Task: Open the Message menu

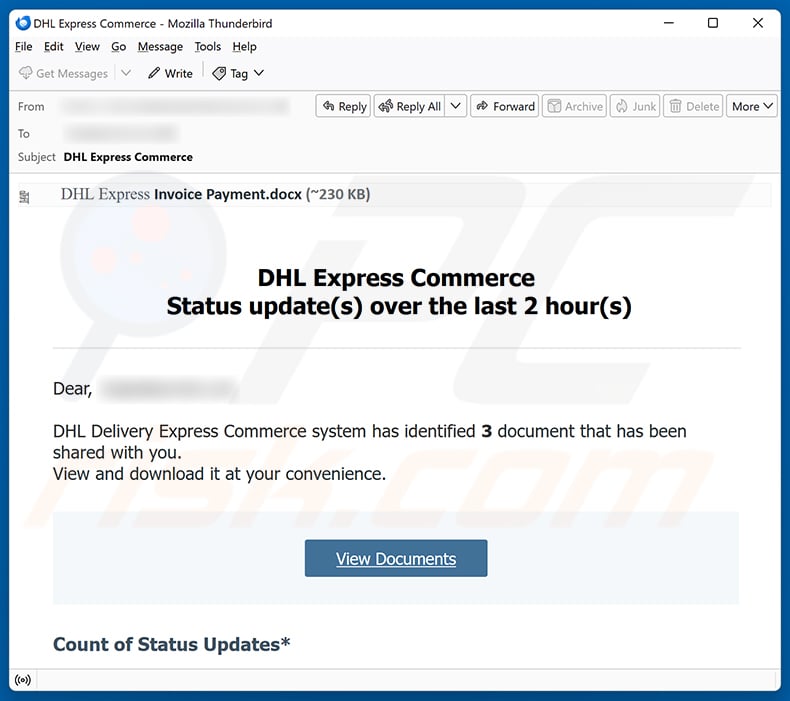Action: click(160, 47)
